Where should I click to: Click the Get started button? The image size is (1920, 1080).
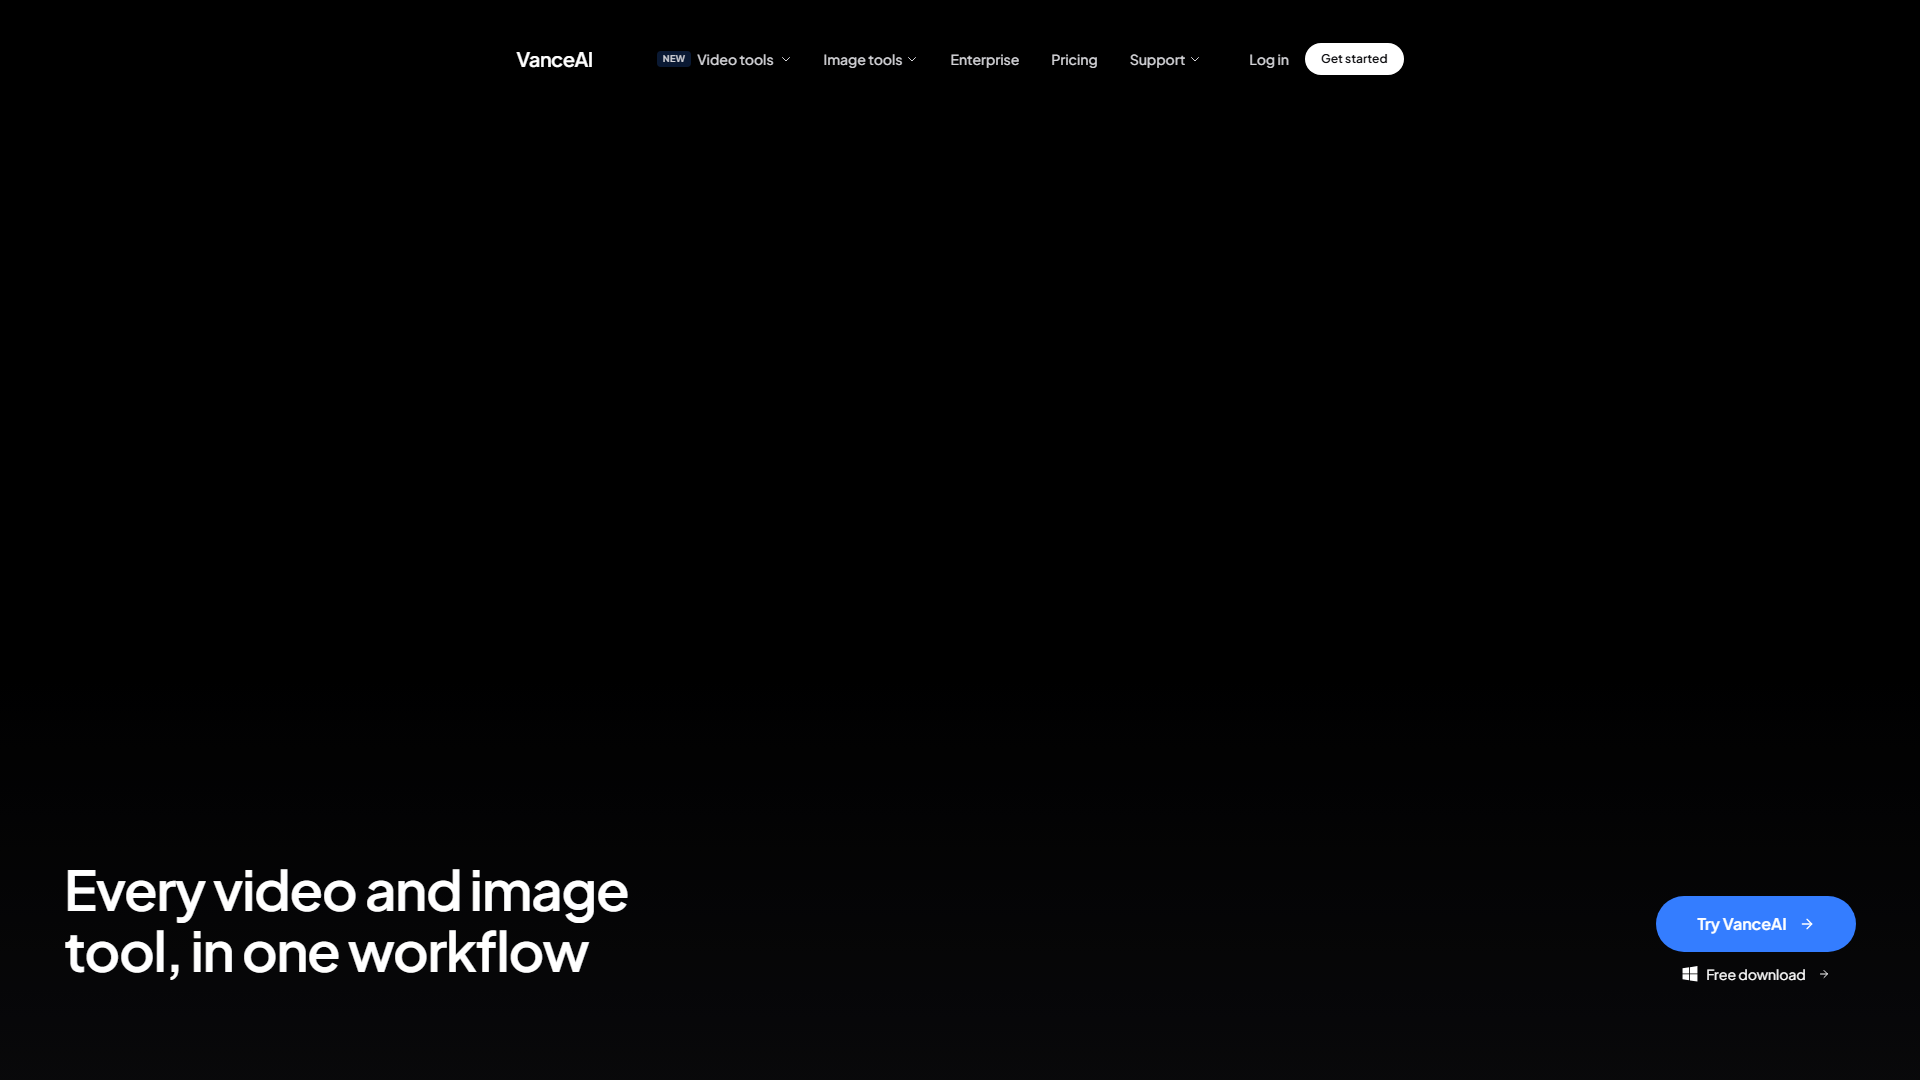1354,59
